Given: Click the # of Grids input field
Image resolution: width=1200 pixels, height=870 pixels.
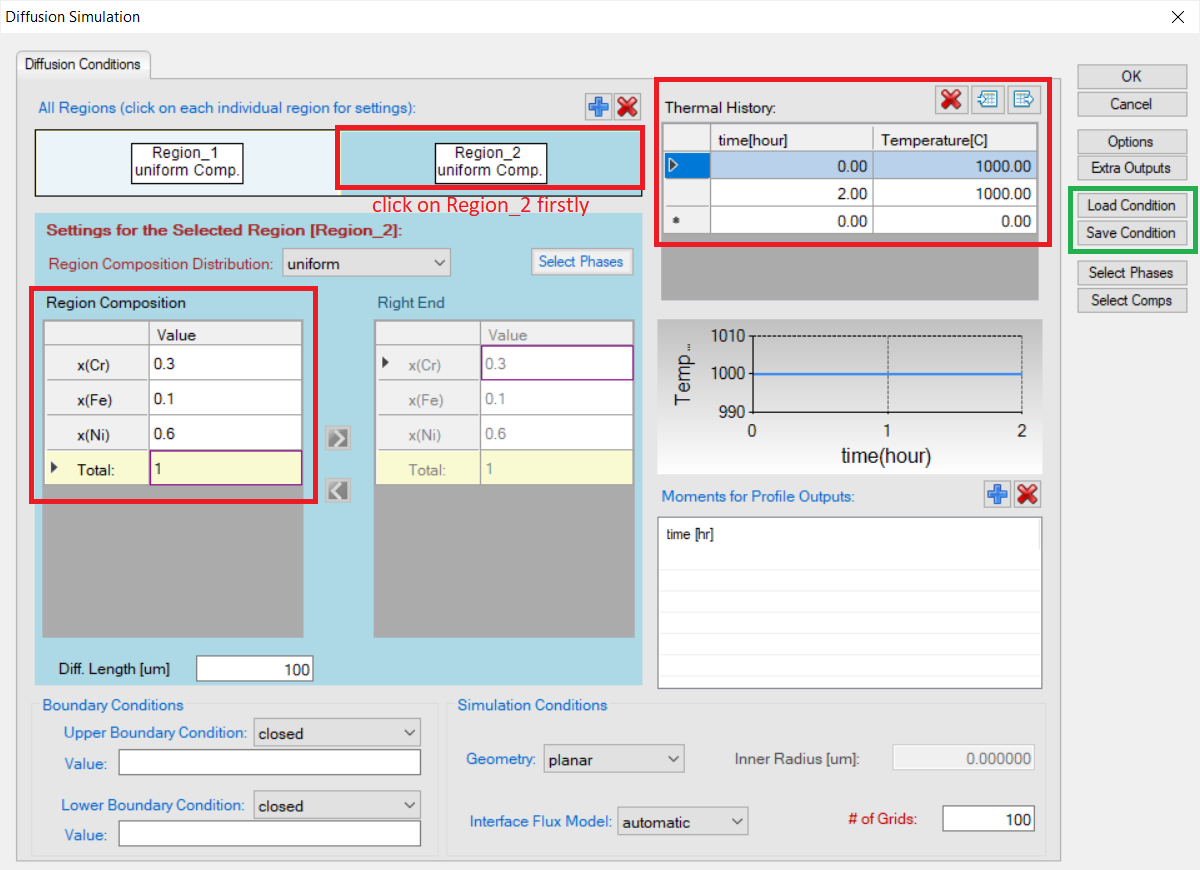Looking at the screenshot, I should (x=987, y=819).
